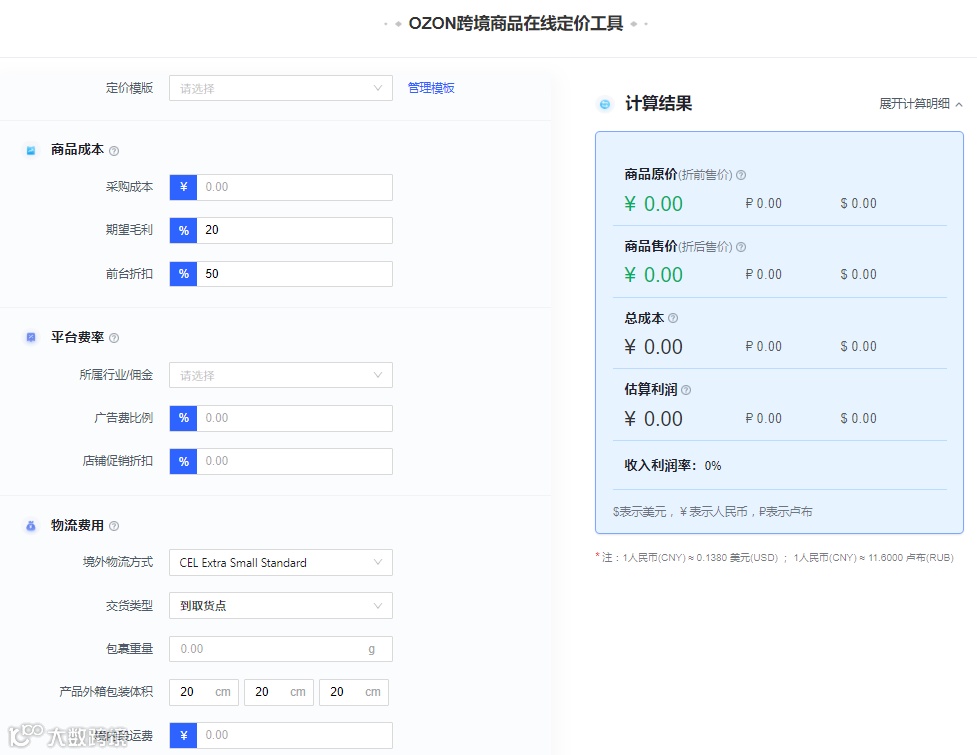Image resolution: width=977 pixels, height=755 pixels.
Task: Click the 物流费用 section icon
Action: point(31,526)
